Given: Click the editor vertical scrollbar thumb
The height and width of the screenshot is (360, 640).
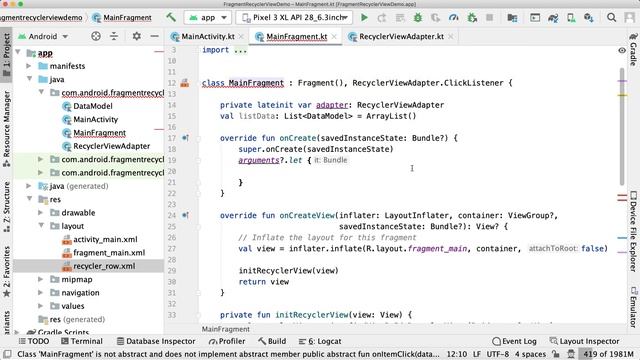Looking at the screenshot, I should coord(622,127).
